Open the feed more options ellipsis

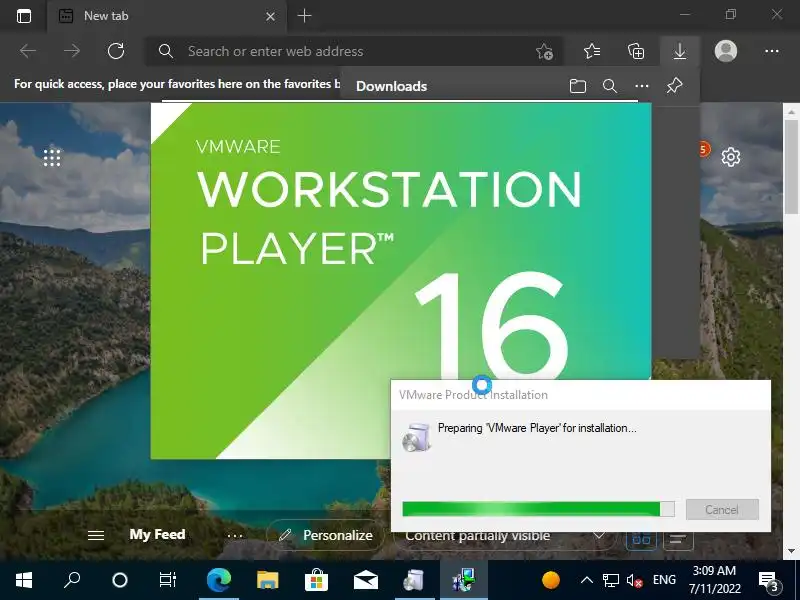(235, 536)
